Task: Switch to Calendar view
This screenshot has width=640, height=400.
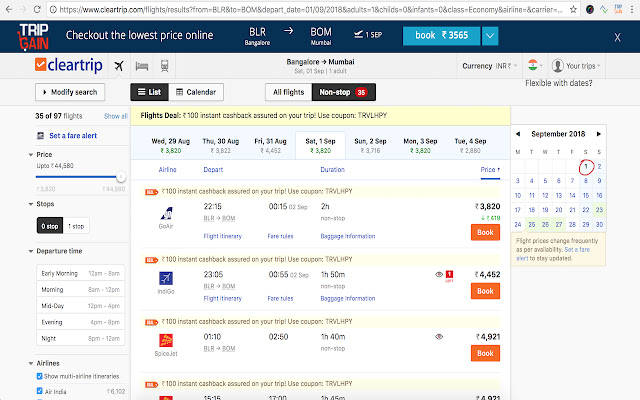Action: point(196,92)
